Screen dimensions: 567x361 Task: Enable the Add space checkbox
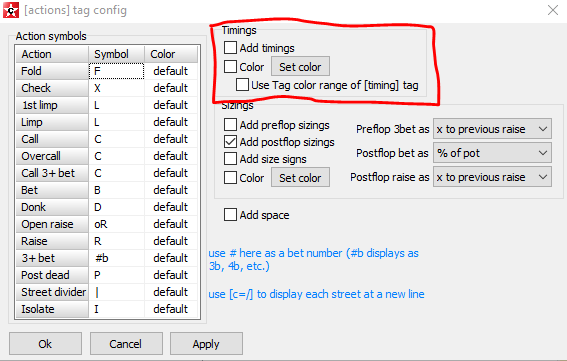pos(230,215)
